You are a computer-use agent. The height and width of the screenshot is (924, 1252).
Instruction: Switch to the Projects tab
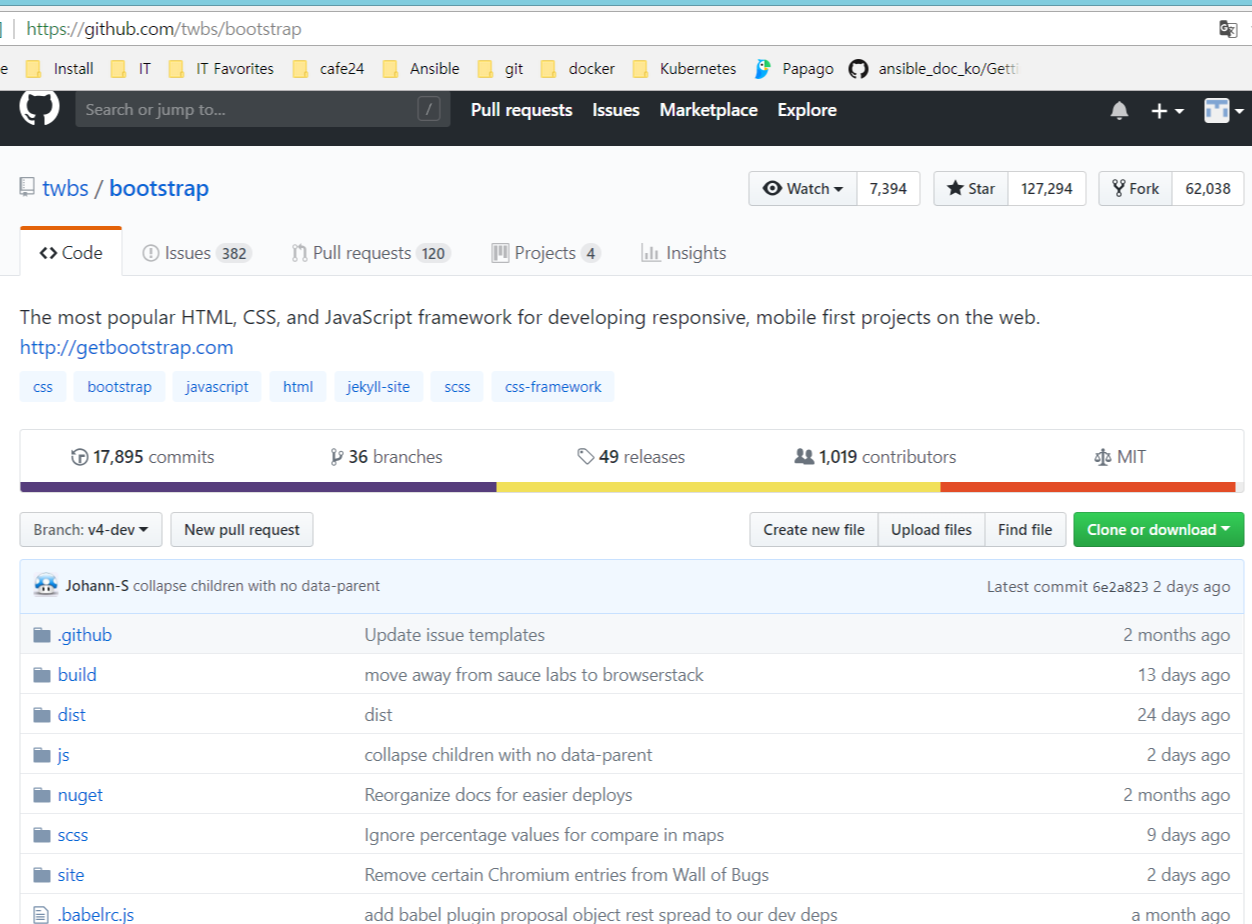pos(546,253)
